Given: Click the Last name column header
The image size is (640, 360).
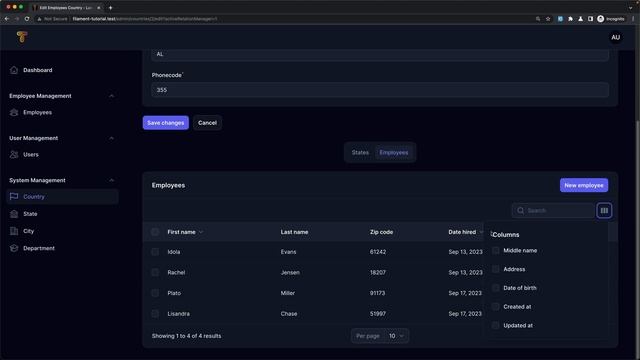Looking at the screenshot, I should coord(294,232).
